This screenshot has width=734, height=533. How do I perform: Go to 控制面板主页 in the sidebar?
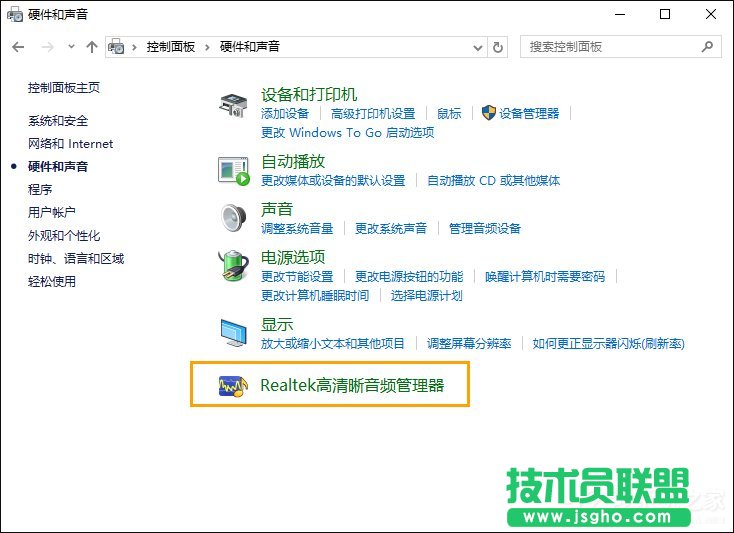[64, 88]
